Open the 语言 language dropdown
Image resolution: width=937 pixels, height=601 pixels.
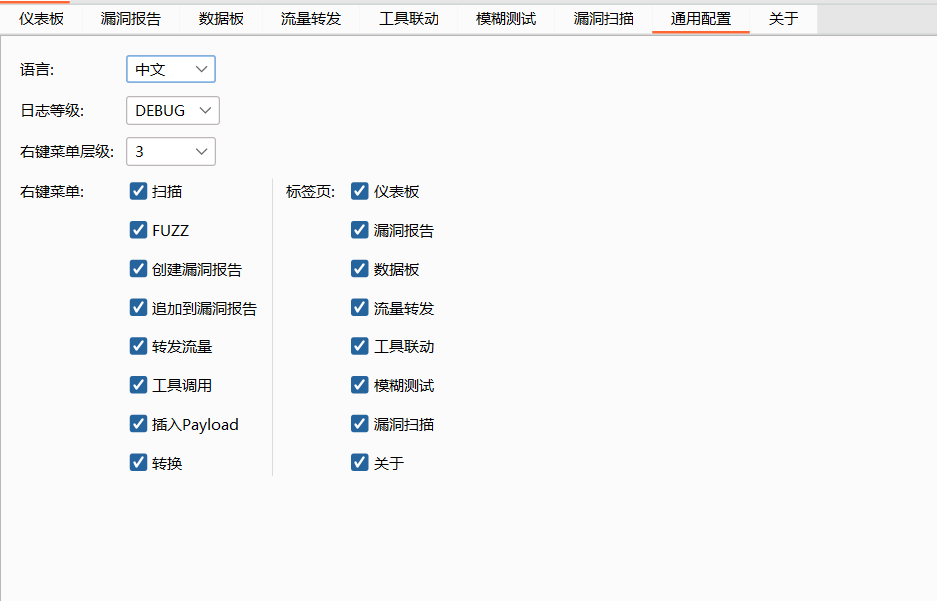pyautogui.click(x=169, y=68)
